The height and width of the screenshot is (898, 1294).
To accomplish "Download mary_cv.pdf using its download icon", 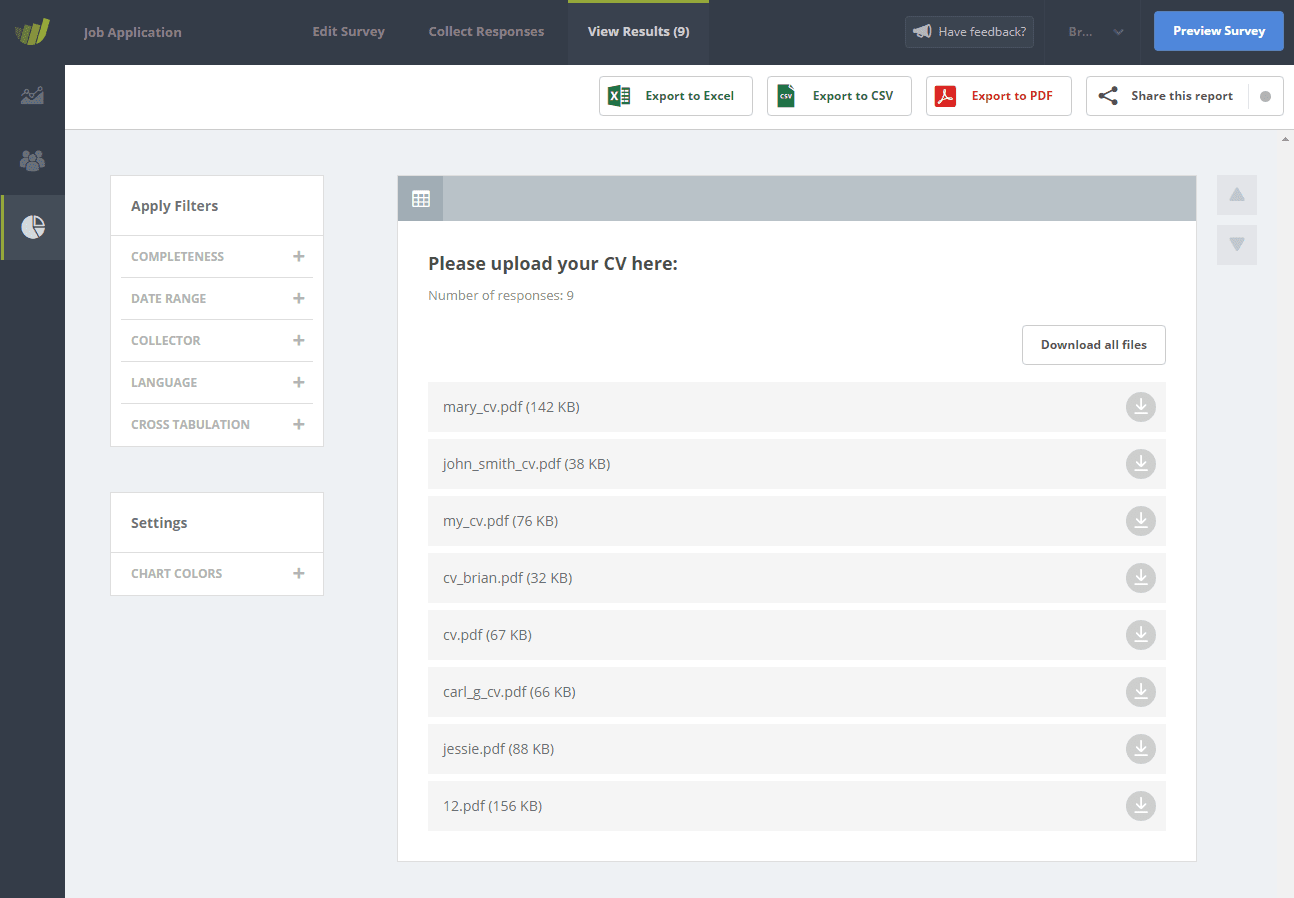I will click(x=1141, y=407).
